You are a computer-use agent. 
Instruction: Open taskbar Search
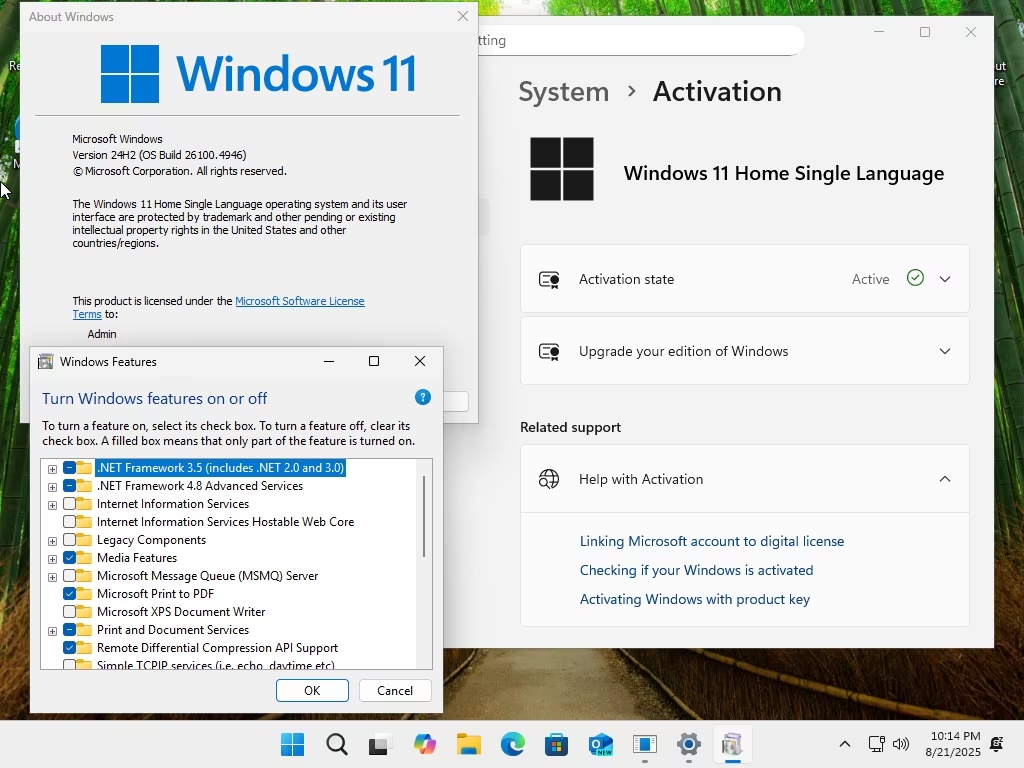coord(337,744)
